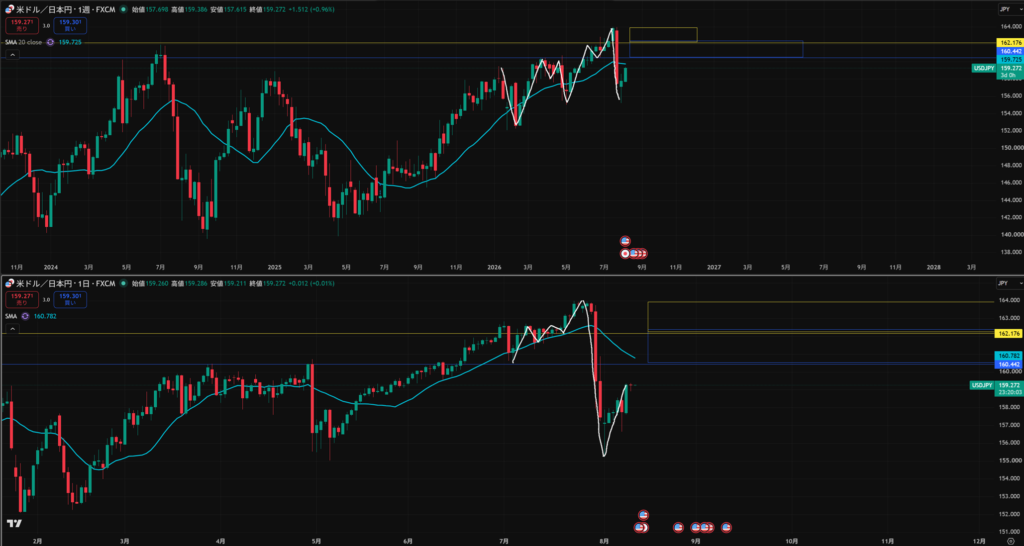The image size is (1024, 546).
Task: Click SMA value 159.725 in weekly legend
Action: tap(70, 42)
